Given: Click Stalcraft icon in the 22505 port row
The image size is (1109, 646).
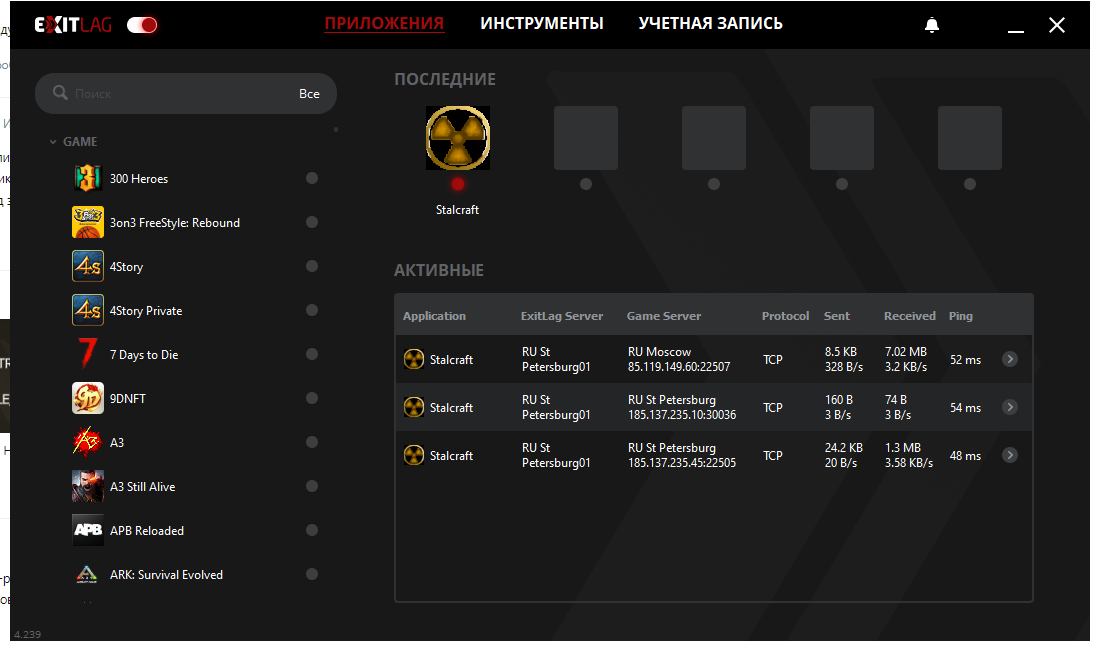Looking at the screenshot, I should coord(414,456).
